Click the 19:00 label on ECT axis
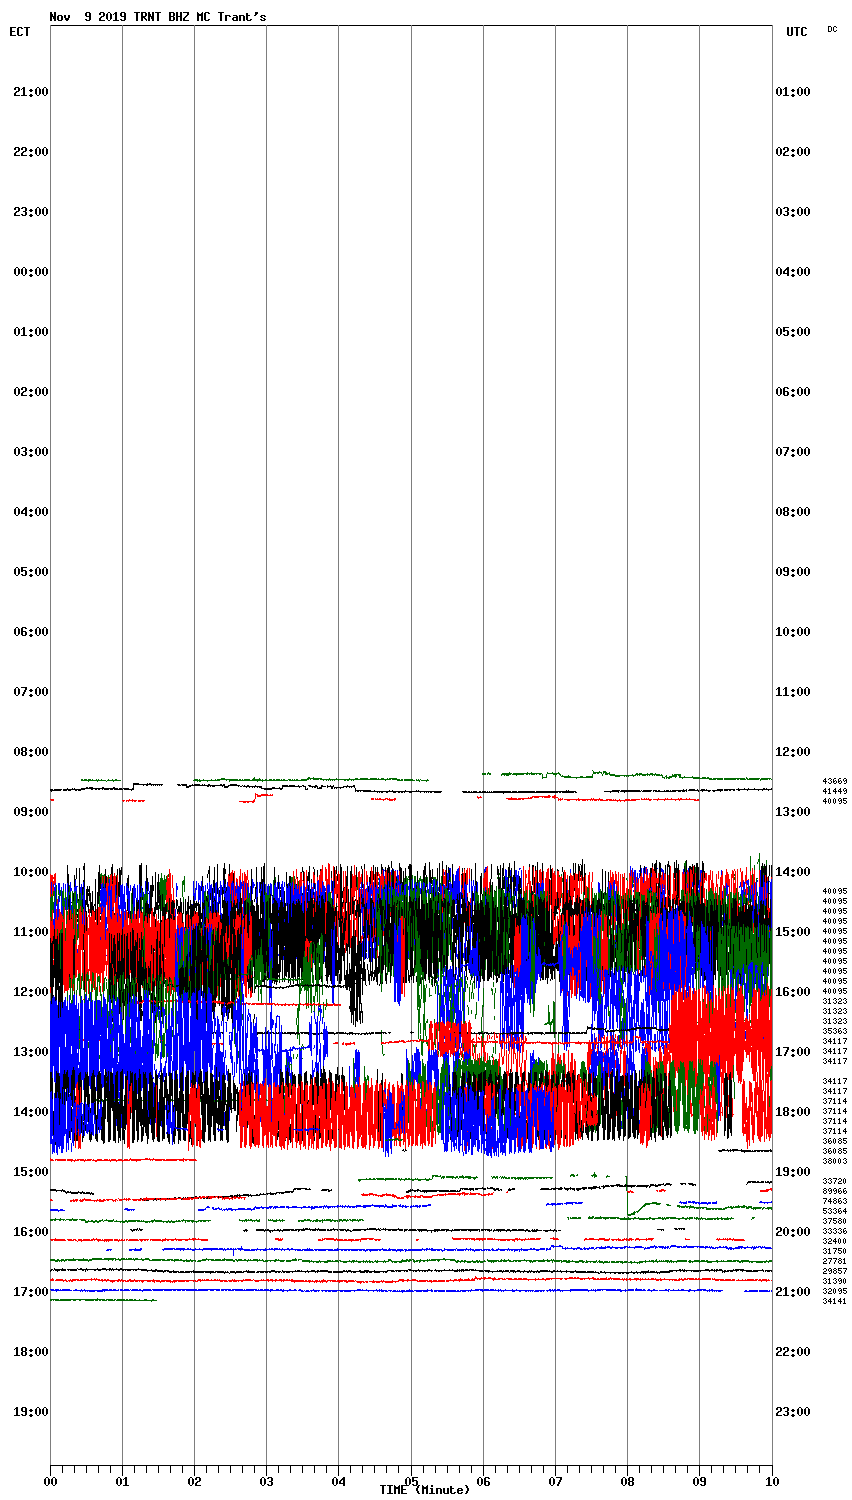 point(31,1412)
